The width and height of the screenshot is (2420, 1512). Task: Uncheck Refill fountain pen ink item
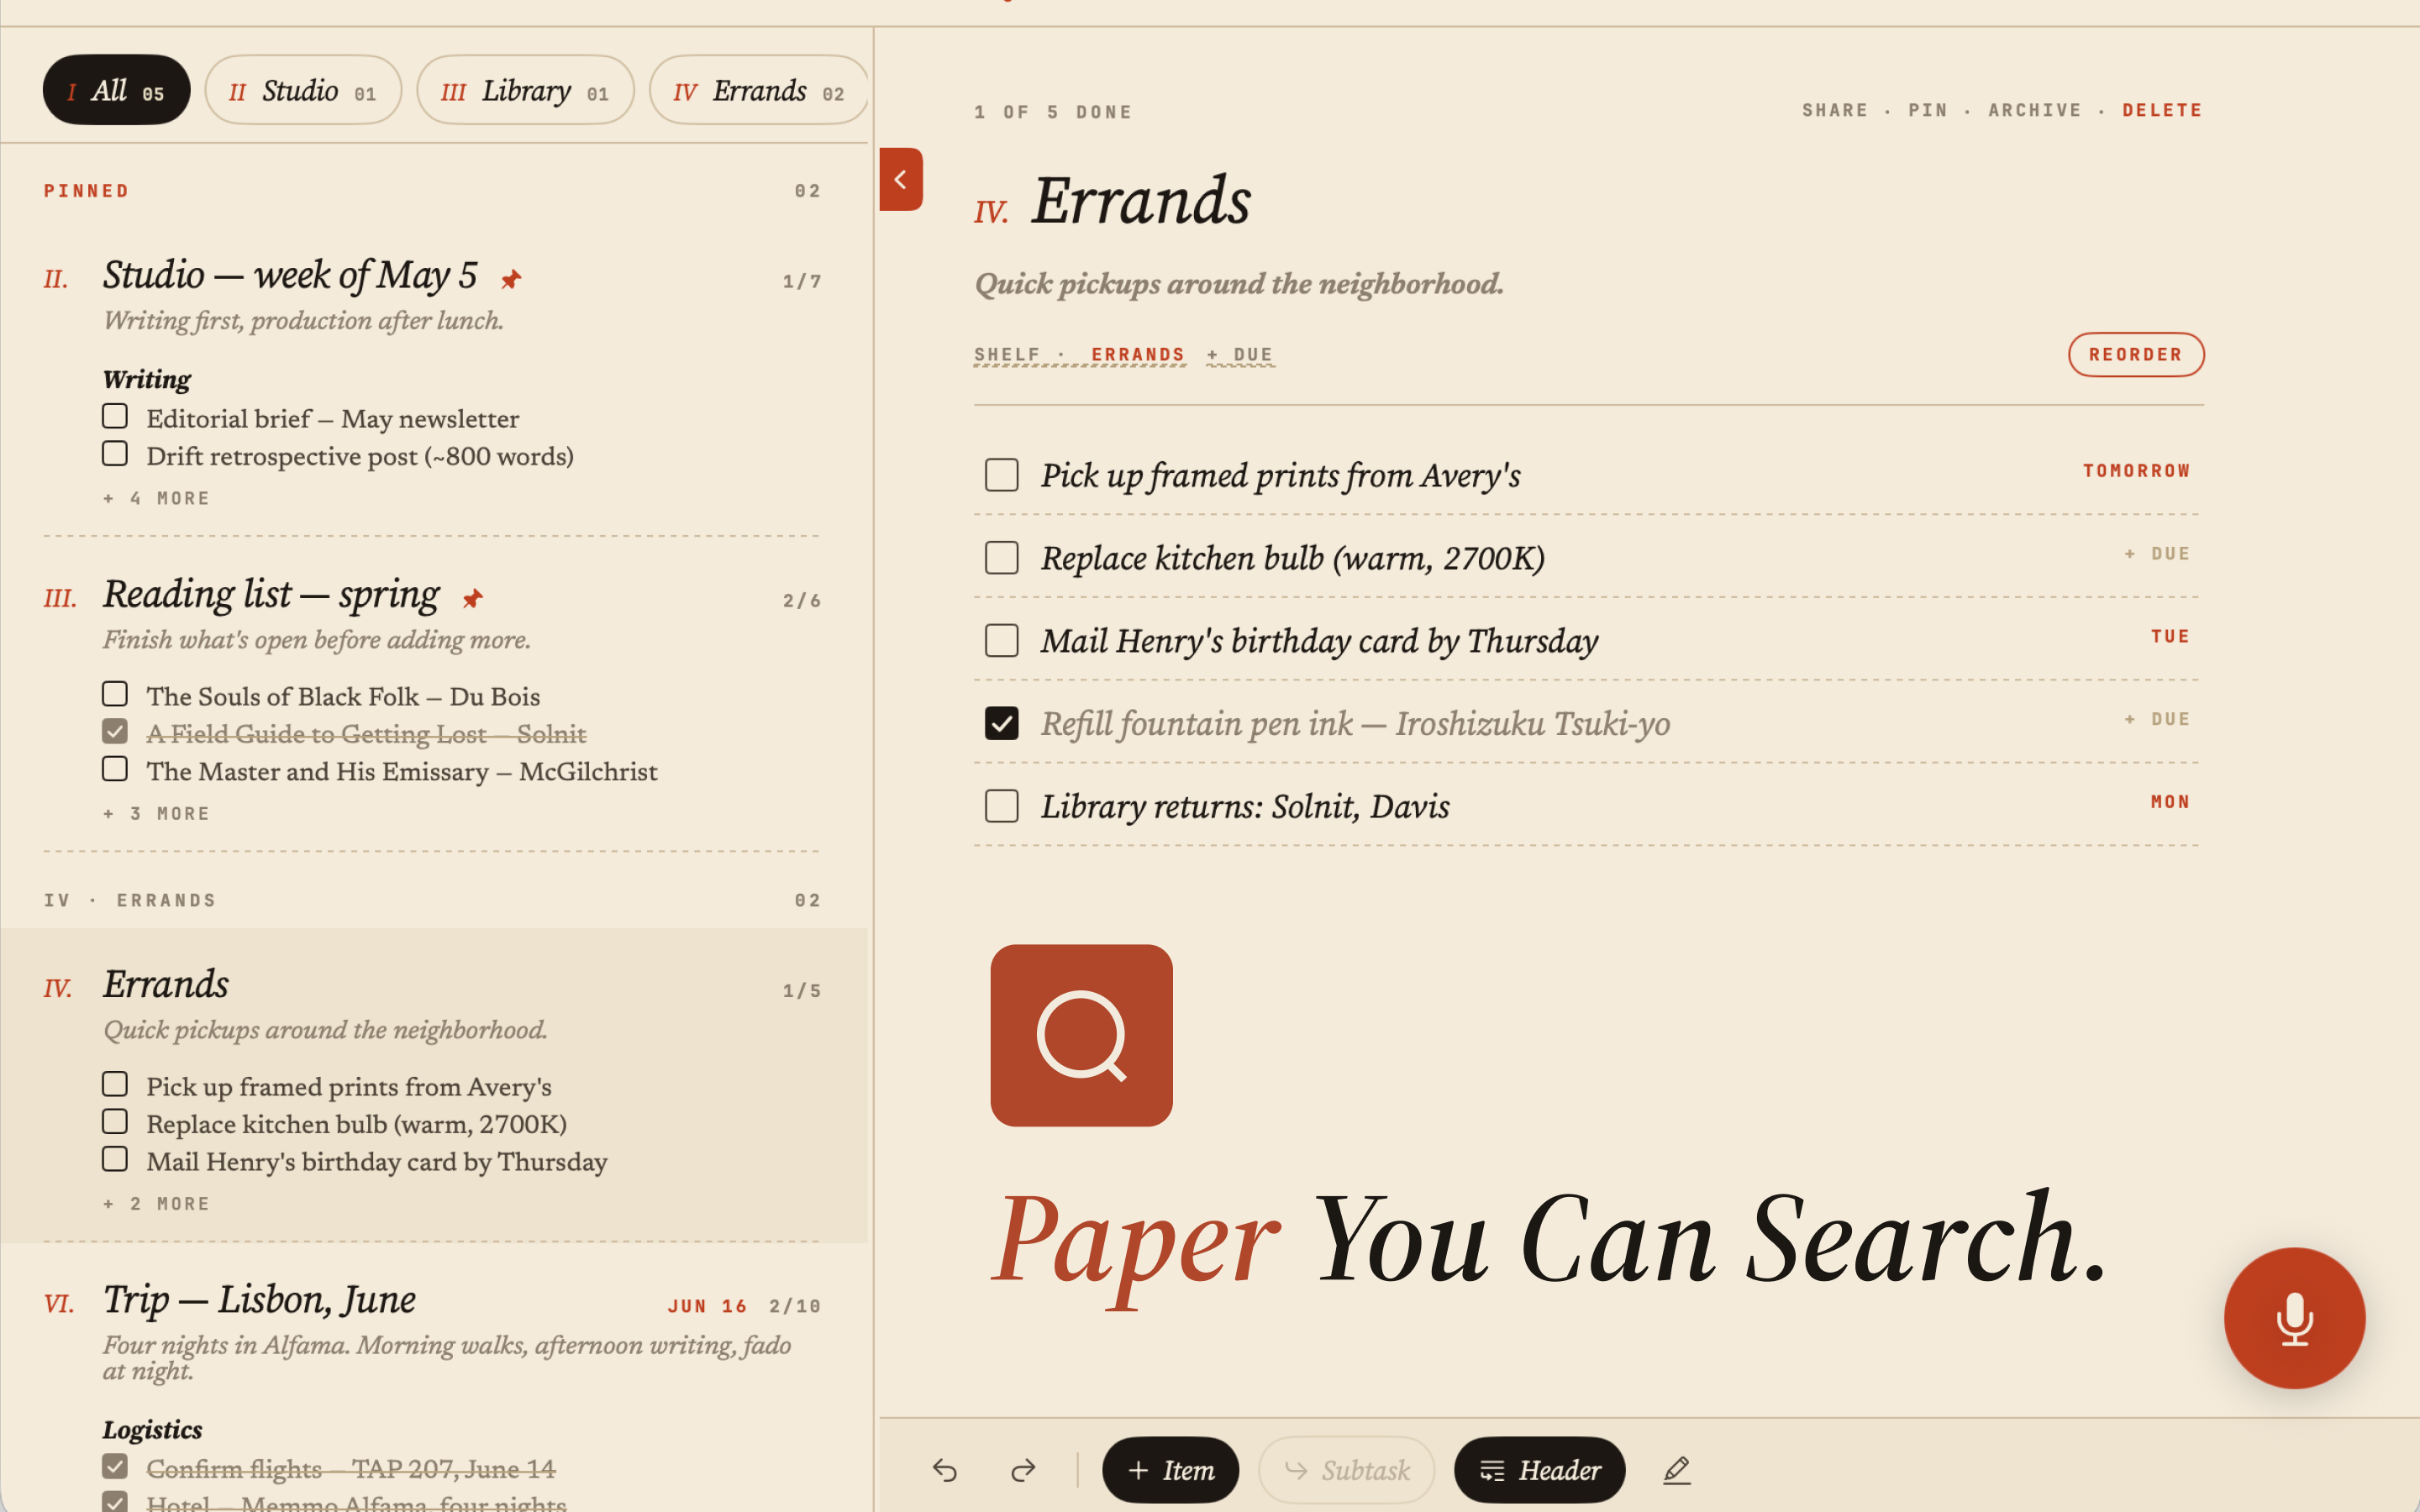pyautogui.click(x=1001, y=723)
